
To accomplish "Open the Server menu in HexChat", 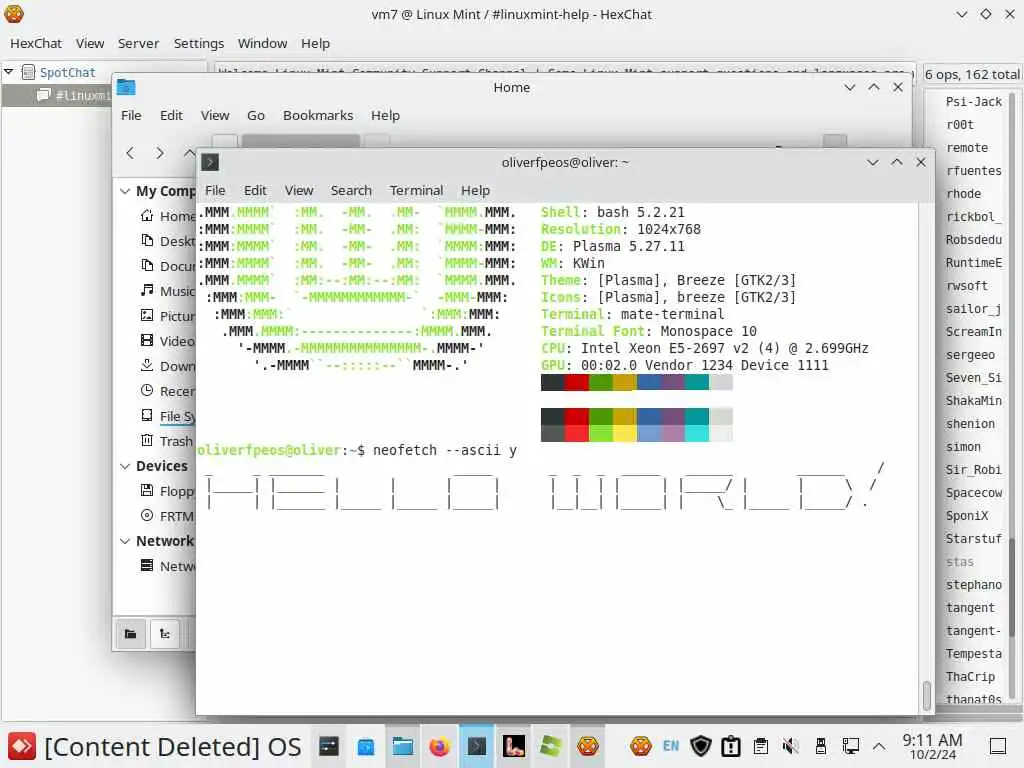I will [x=138, y=44].
